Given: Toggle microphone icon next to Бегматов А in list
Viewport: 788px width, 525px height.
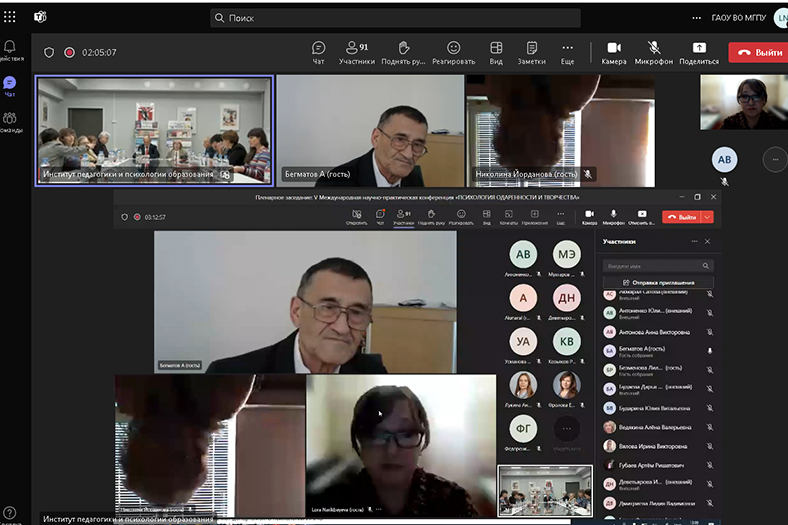Looking at the screenshot, I should (710, 351).
